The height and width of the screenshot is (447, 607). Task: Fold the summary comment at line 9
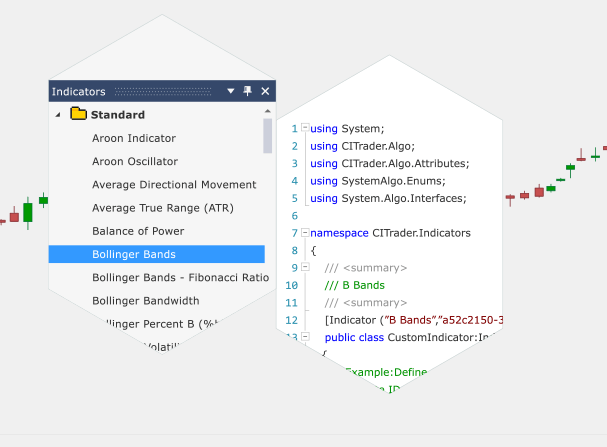pos(305,267)
